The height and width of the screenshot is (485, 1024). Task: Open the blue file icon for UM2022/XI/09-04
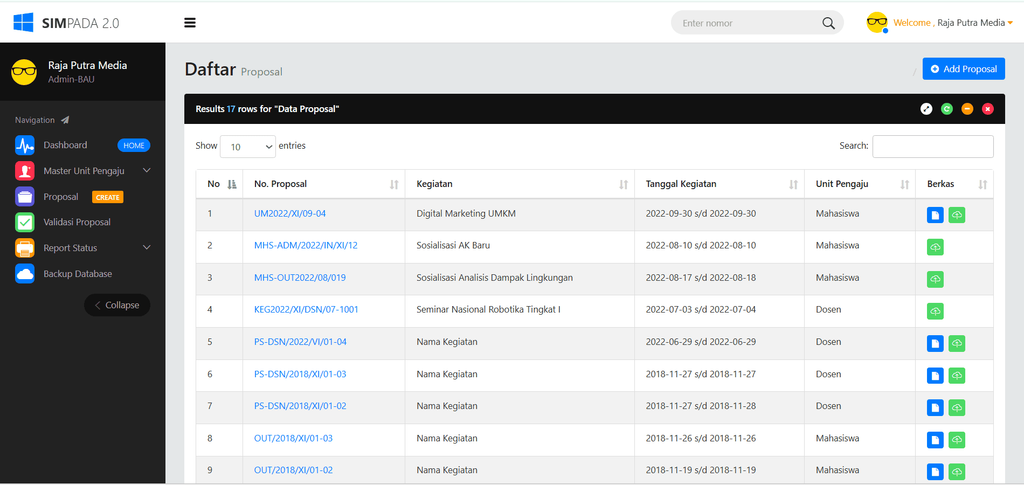click(x=935, y=215)
